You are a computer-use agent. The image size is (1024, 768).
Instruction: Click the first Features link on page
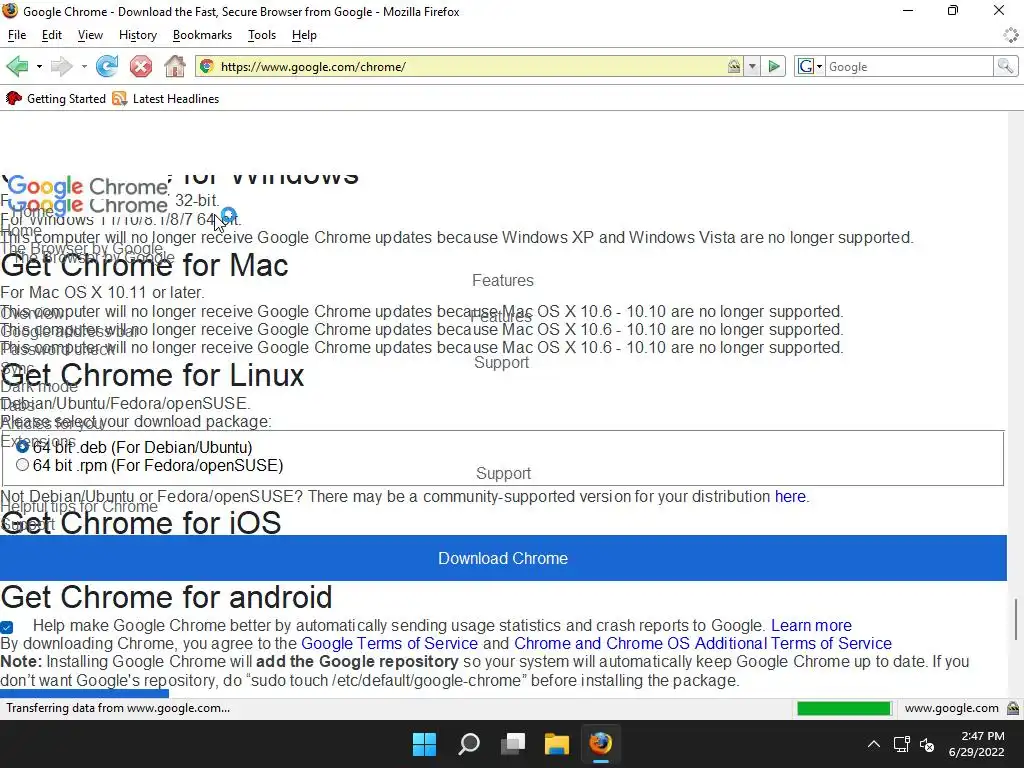(503, 281)
